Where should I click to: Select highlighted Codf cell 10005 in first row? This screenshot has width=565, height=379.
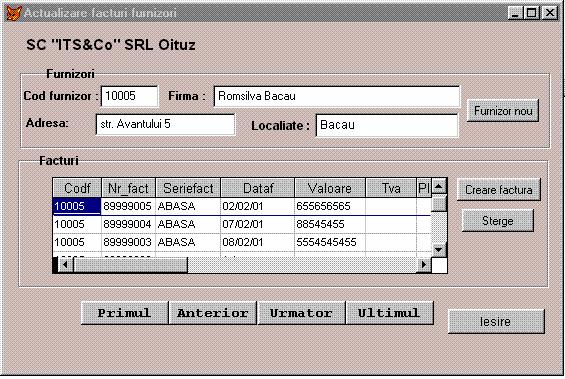77,206
